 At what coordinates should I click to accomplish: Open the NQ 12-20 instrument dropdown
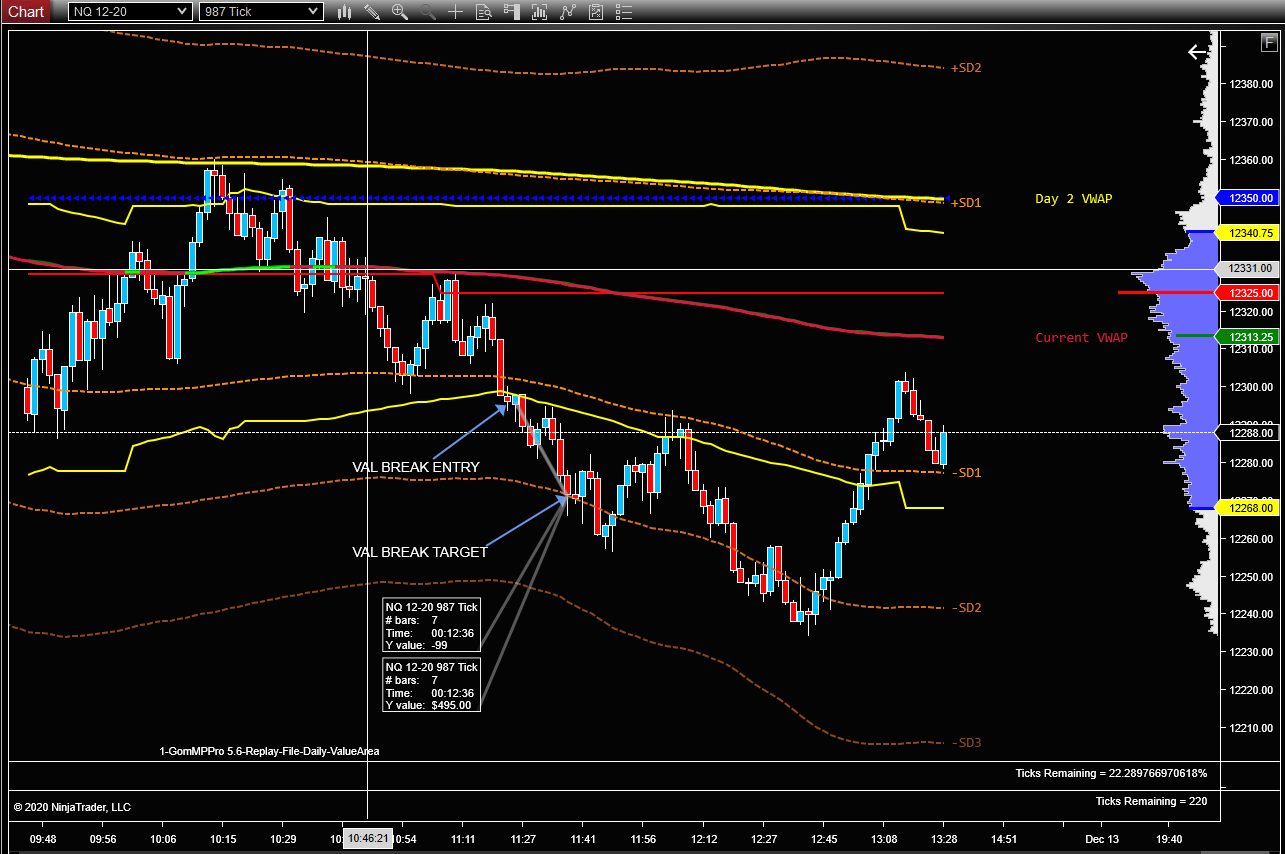point(130,11)
